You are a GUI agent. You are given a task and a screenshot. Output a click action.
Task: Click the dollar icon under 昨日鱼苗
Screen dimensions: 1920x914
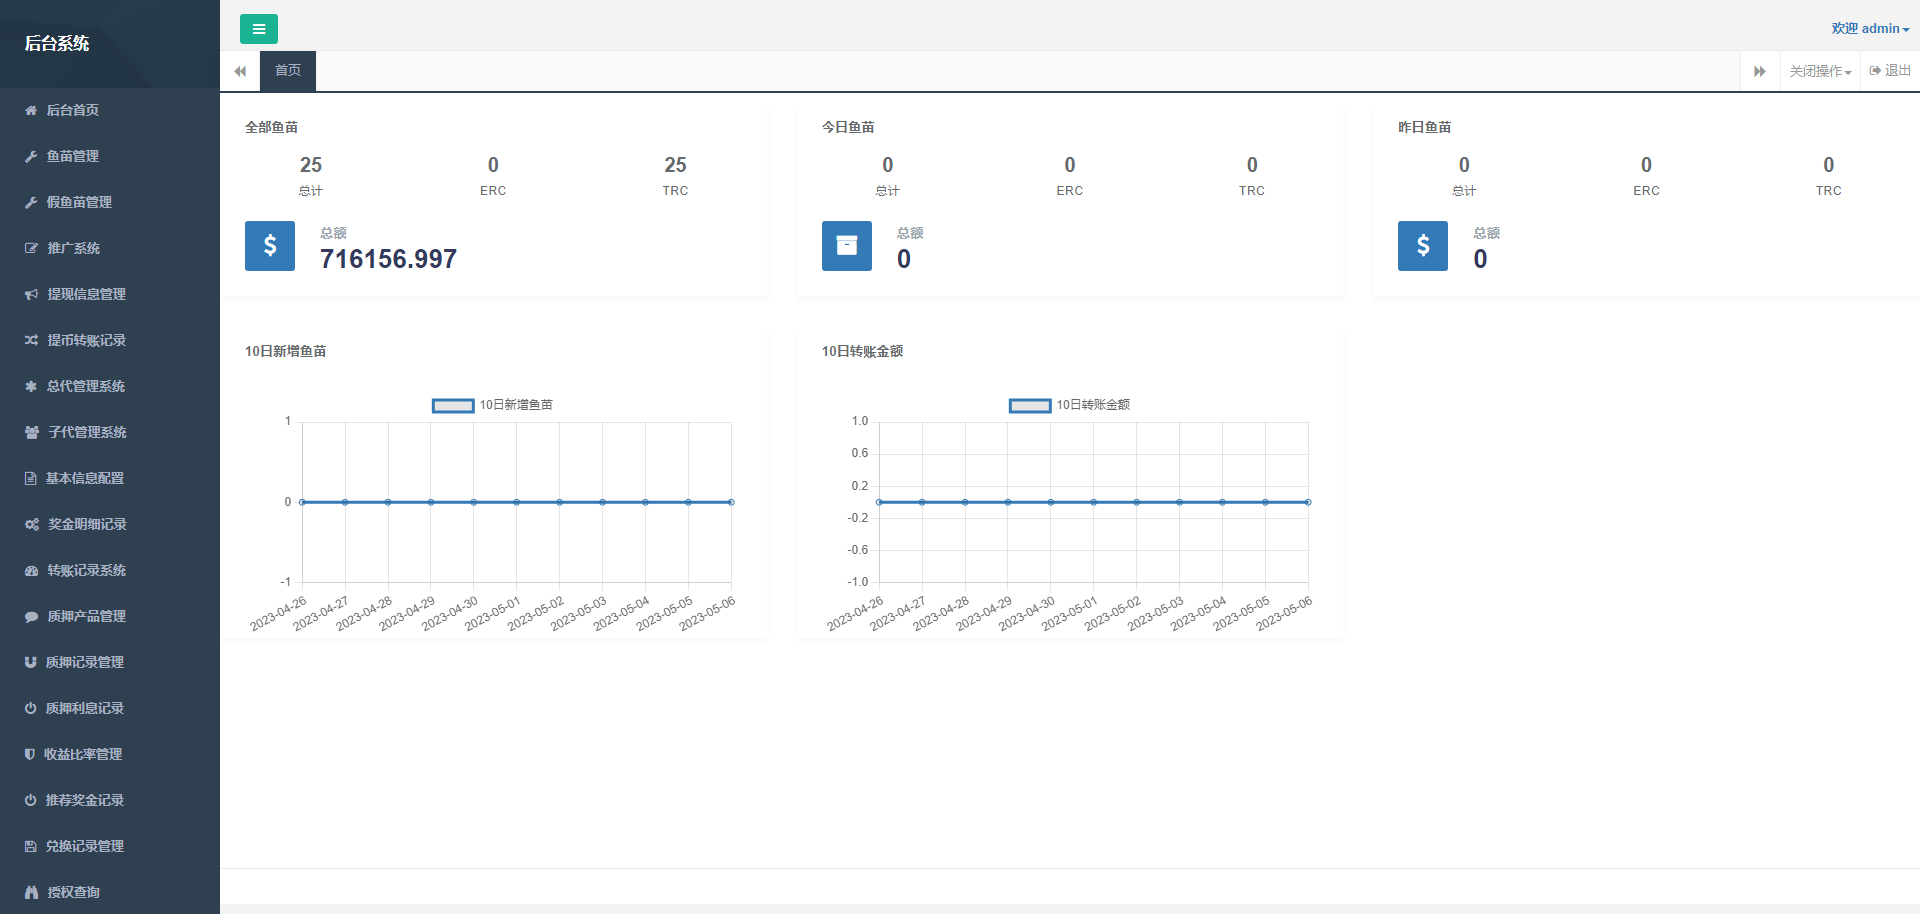coord(1422,246)
